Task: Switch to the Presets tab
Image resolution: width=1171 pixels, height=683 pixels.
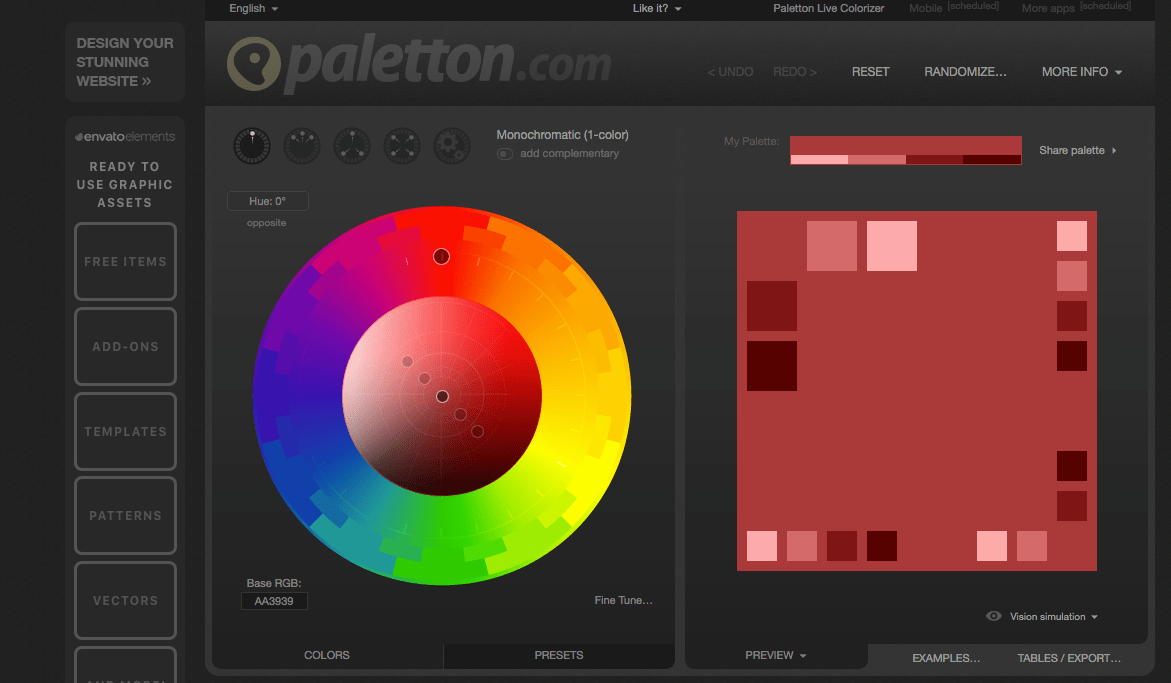Action: click(x=558, y=655)
